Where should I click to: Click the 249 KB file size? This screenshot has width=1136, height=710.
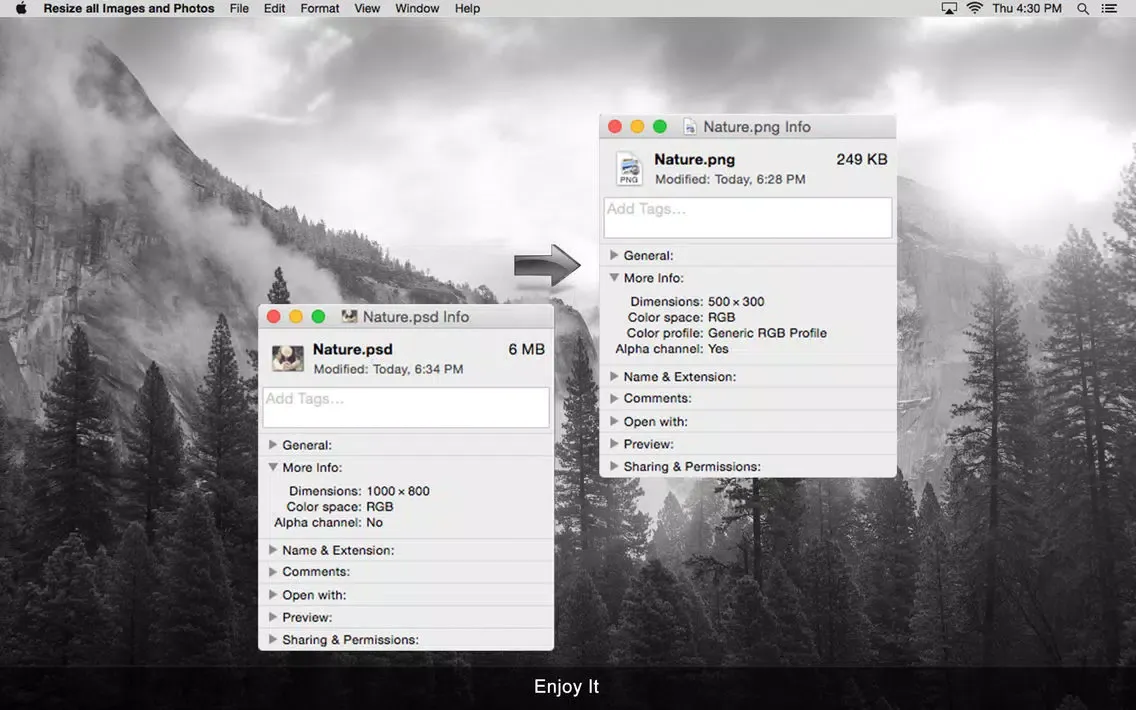(861, 159)
